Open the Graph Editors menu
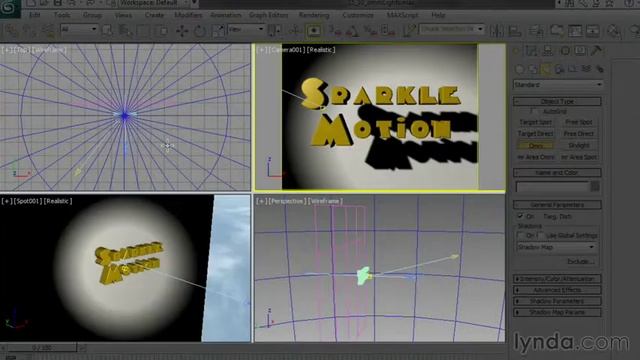 tap(269, 15)
